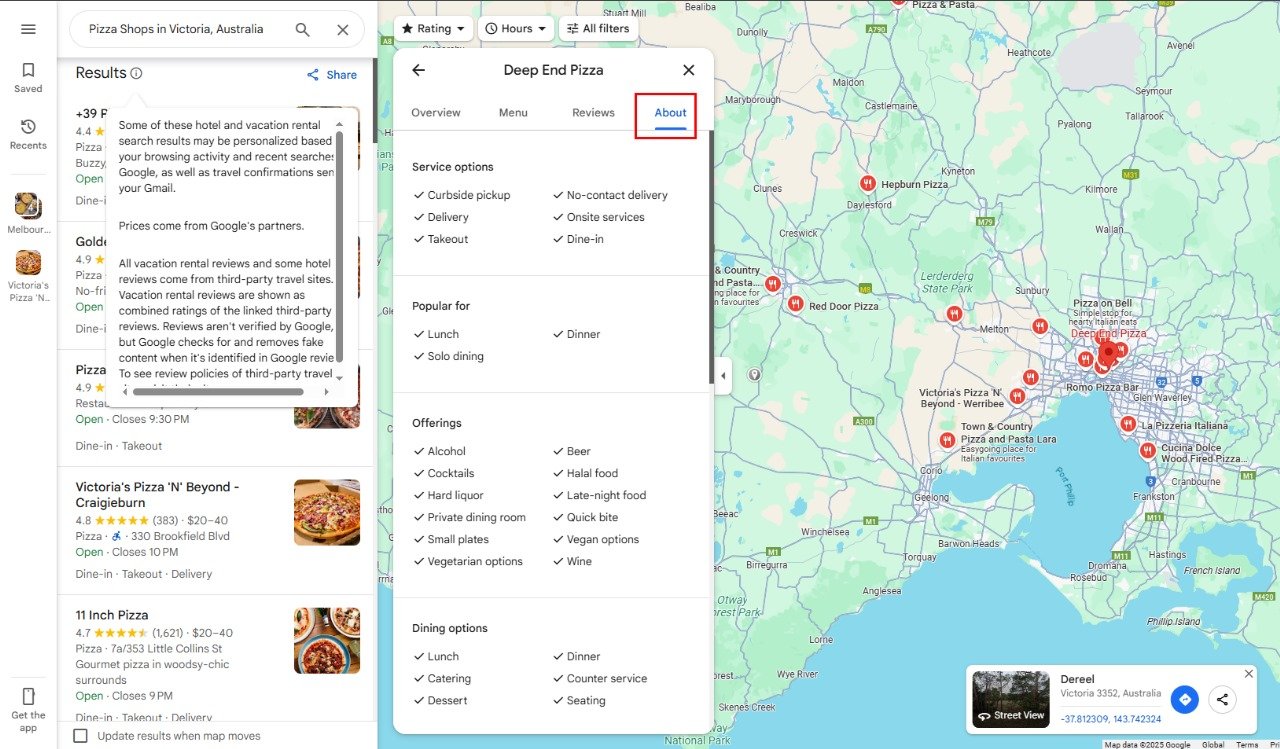1280x749 pixels.
Task: Click the Deep End Pizza map label
Action: click(1108, 333)
